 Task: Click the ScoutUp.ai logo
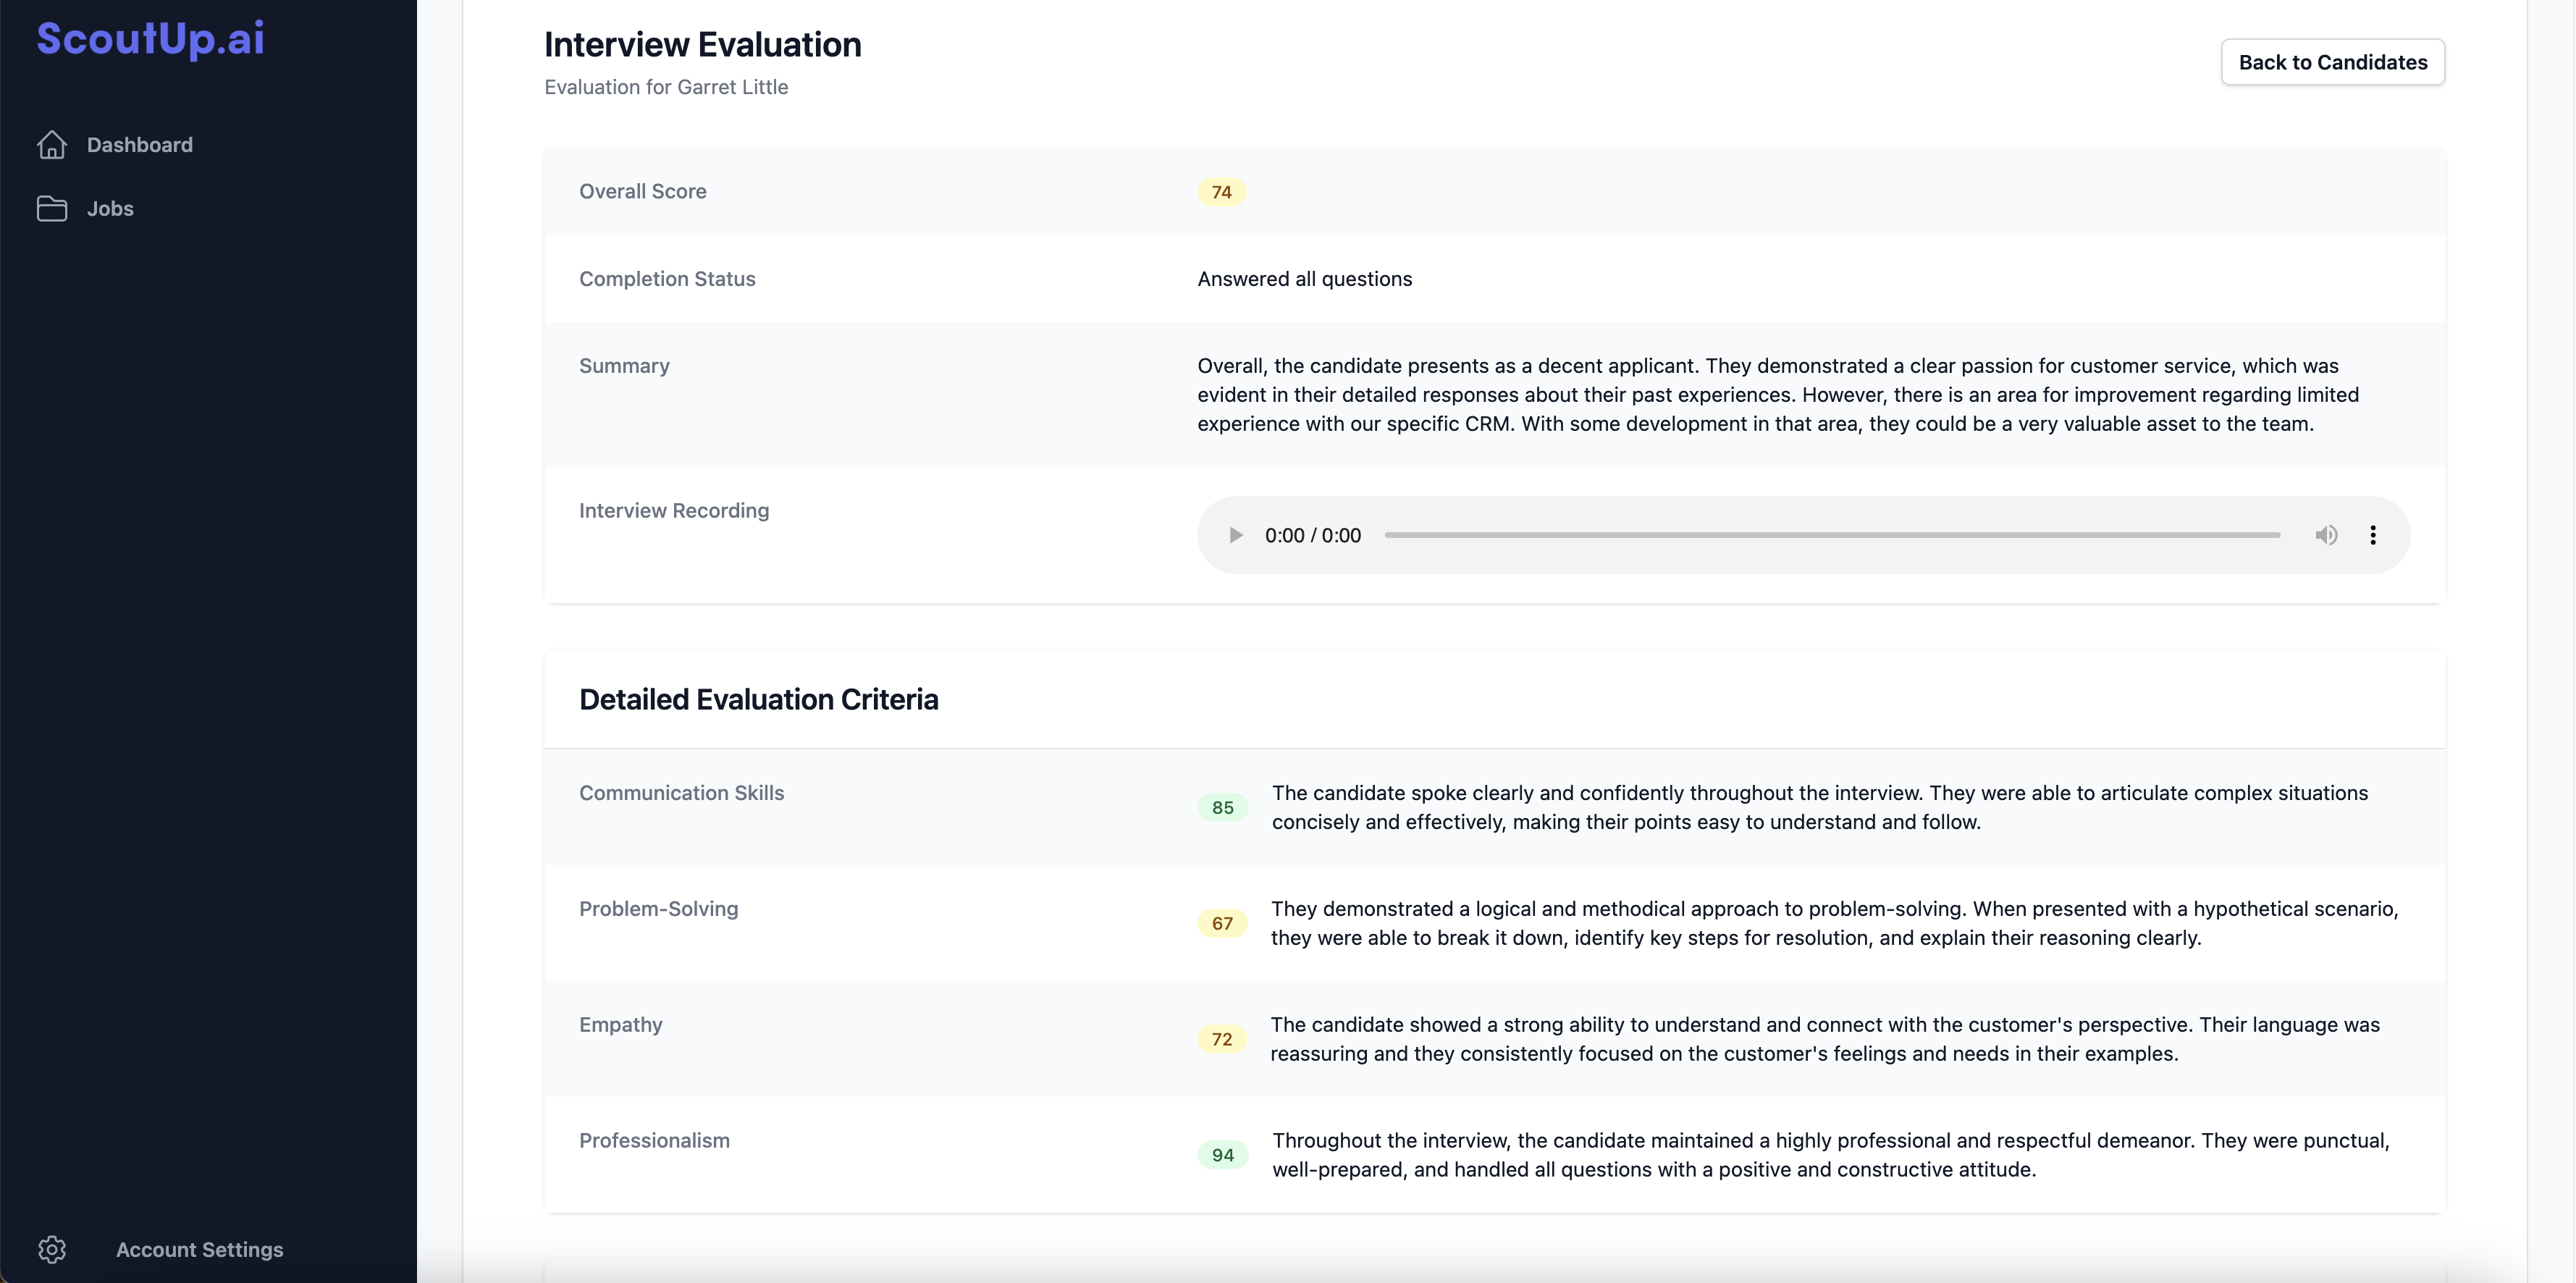tap(148, 39)
